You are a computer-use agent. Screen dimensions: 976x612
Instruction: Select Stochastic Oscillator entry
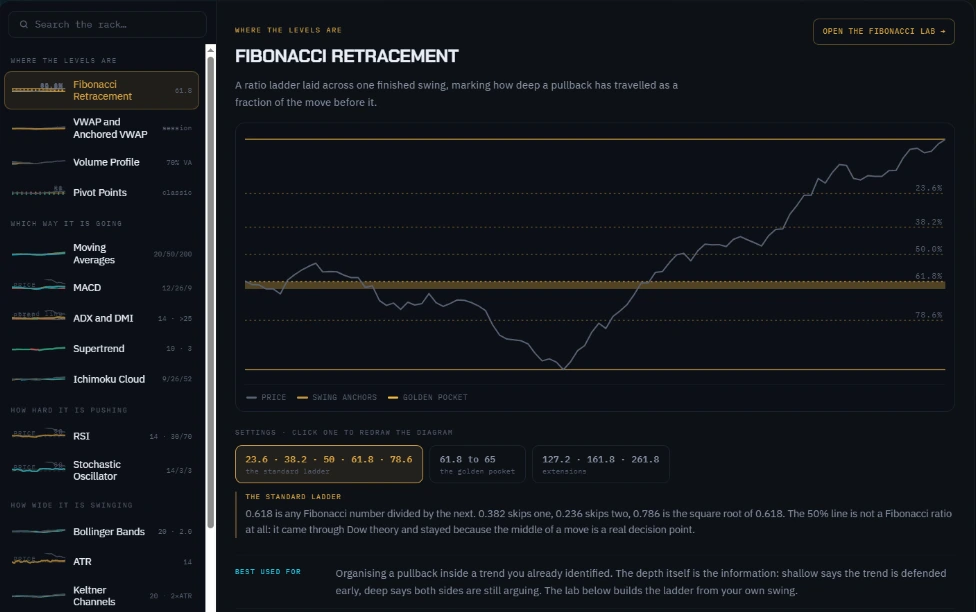pyautogui.click(x=101, y=470)
